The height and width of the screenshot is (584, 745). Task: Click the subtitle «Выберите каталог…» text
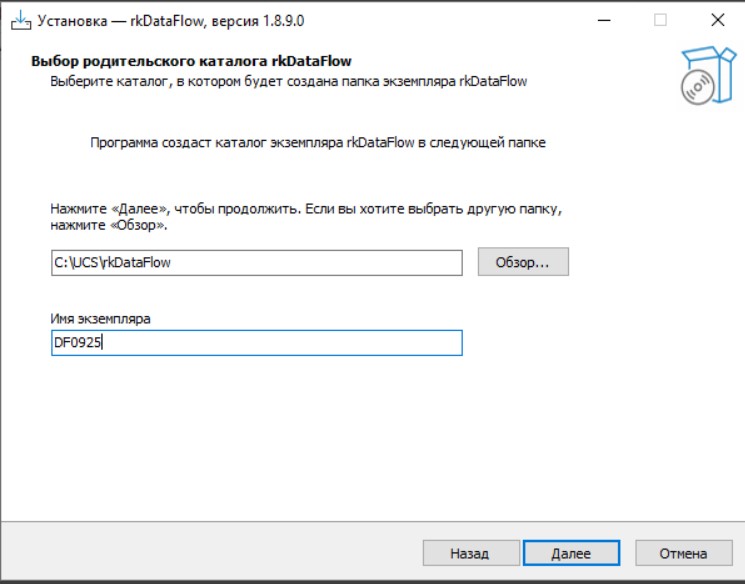(288, 81)
